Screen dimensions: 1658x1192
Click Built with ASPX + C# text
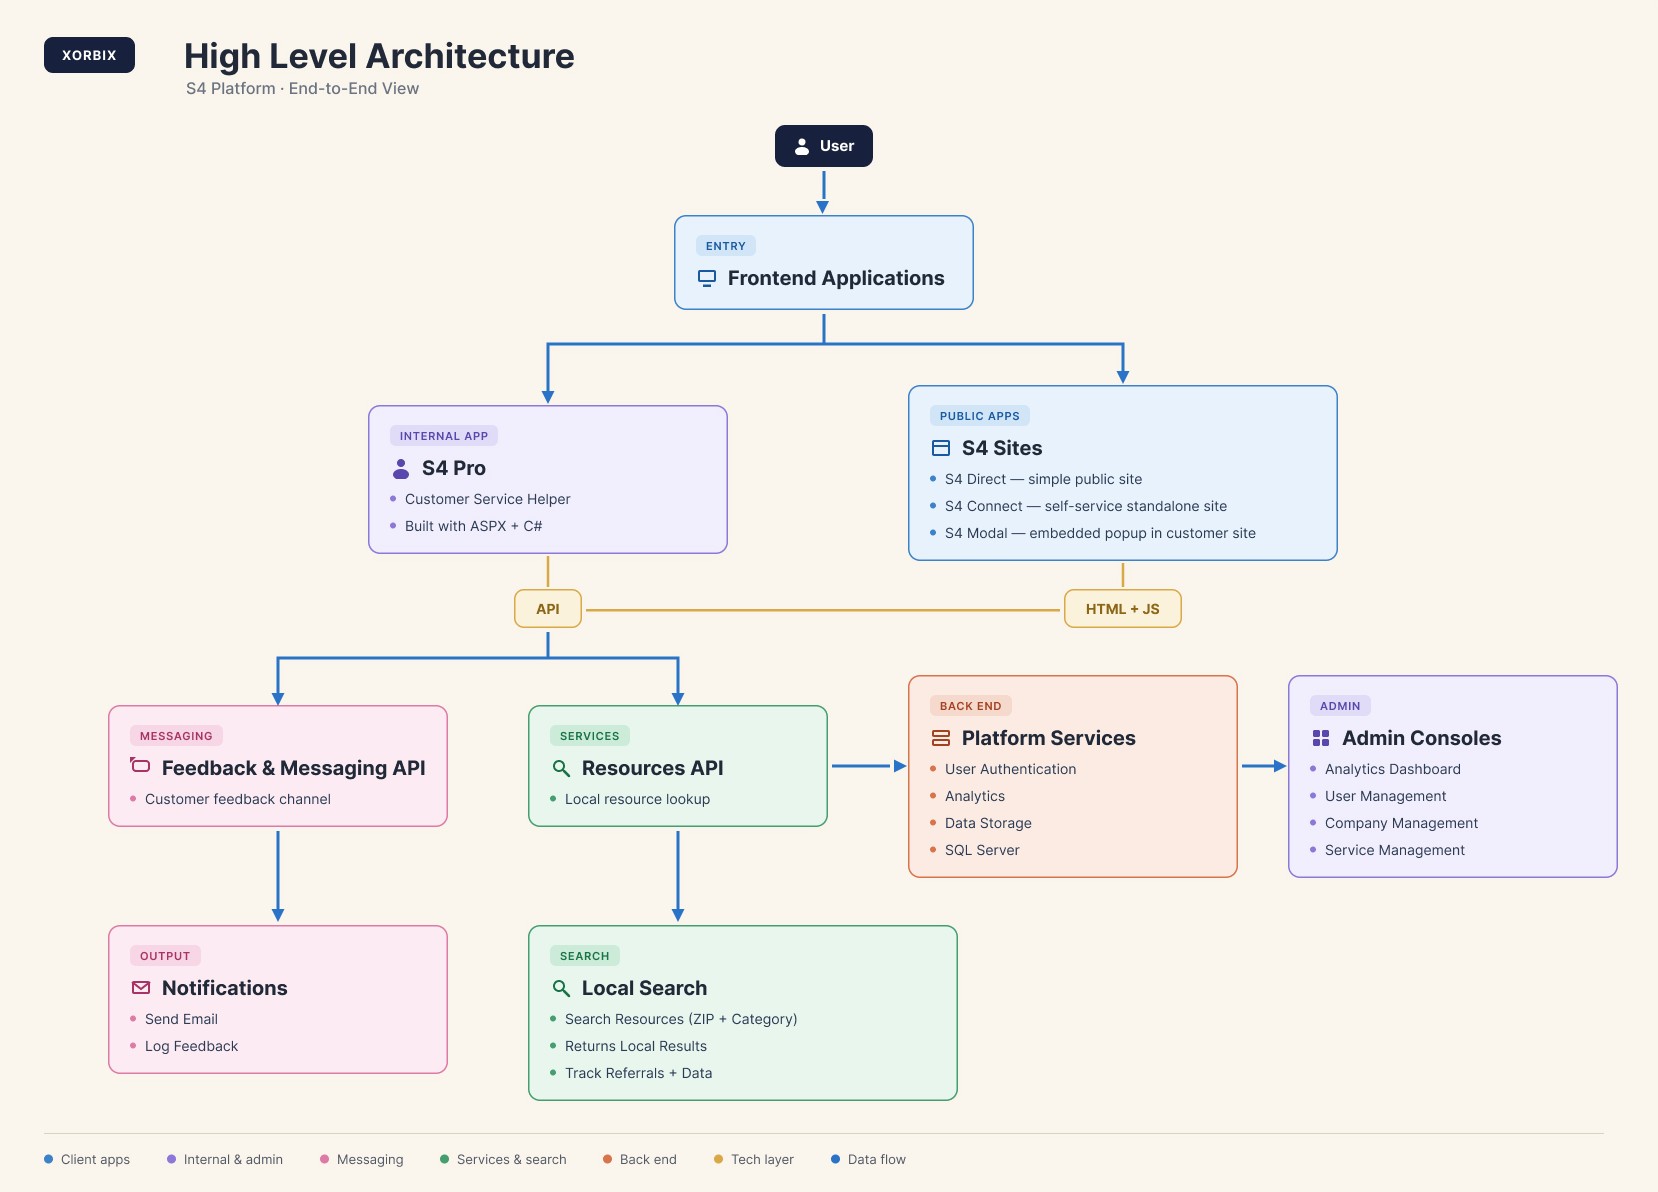pyautogui.click(x=473, y=526)
